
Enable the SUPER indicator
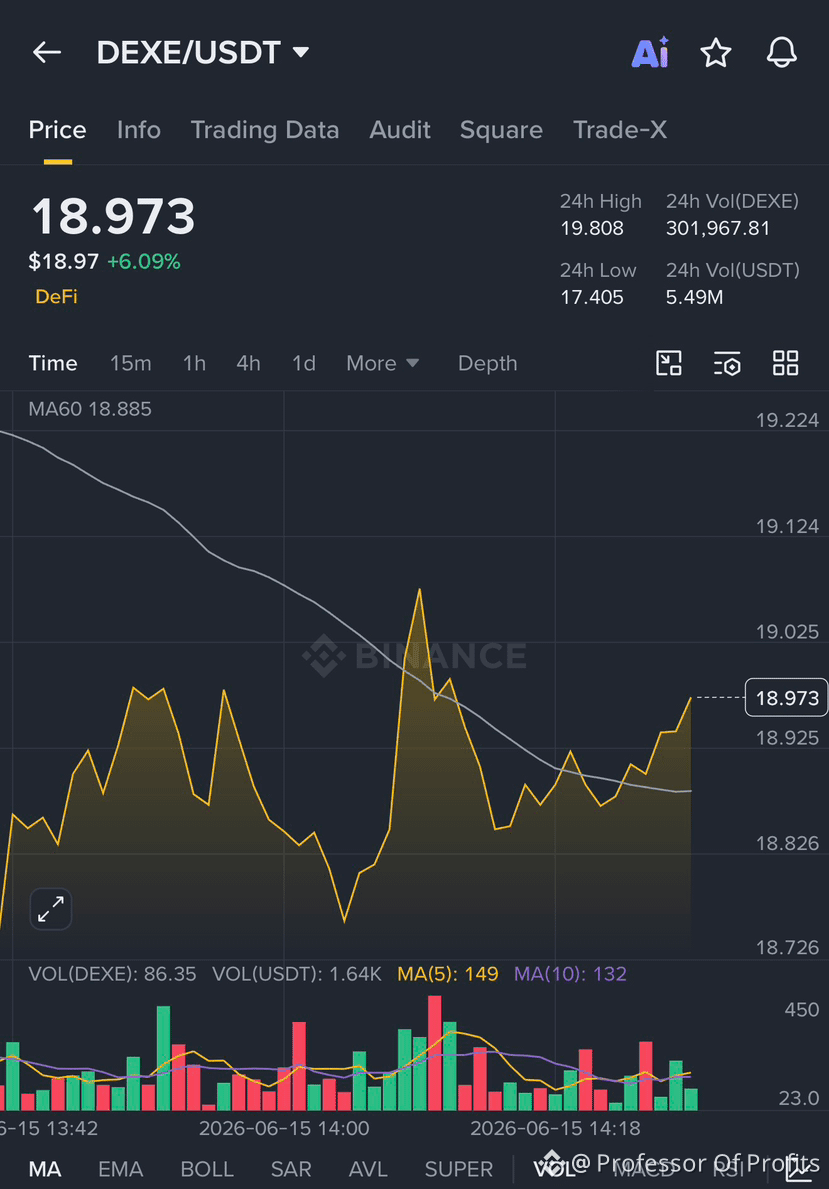[459, 1169]
